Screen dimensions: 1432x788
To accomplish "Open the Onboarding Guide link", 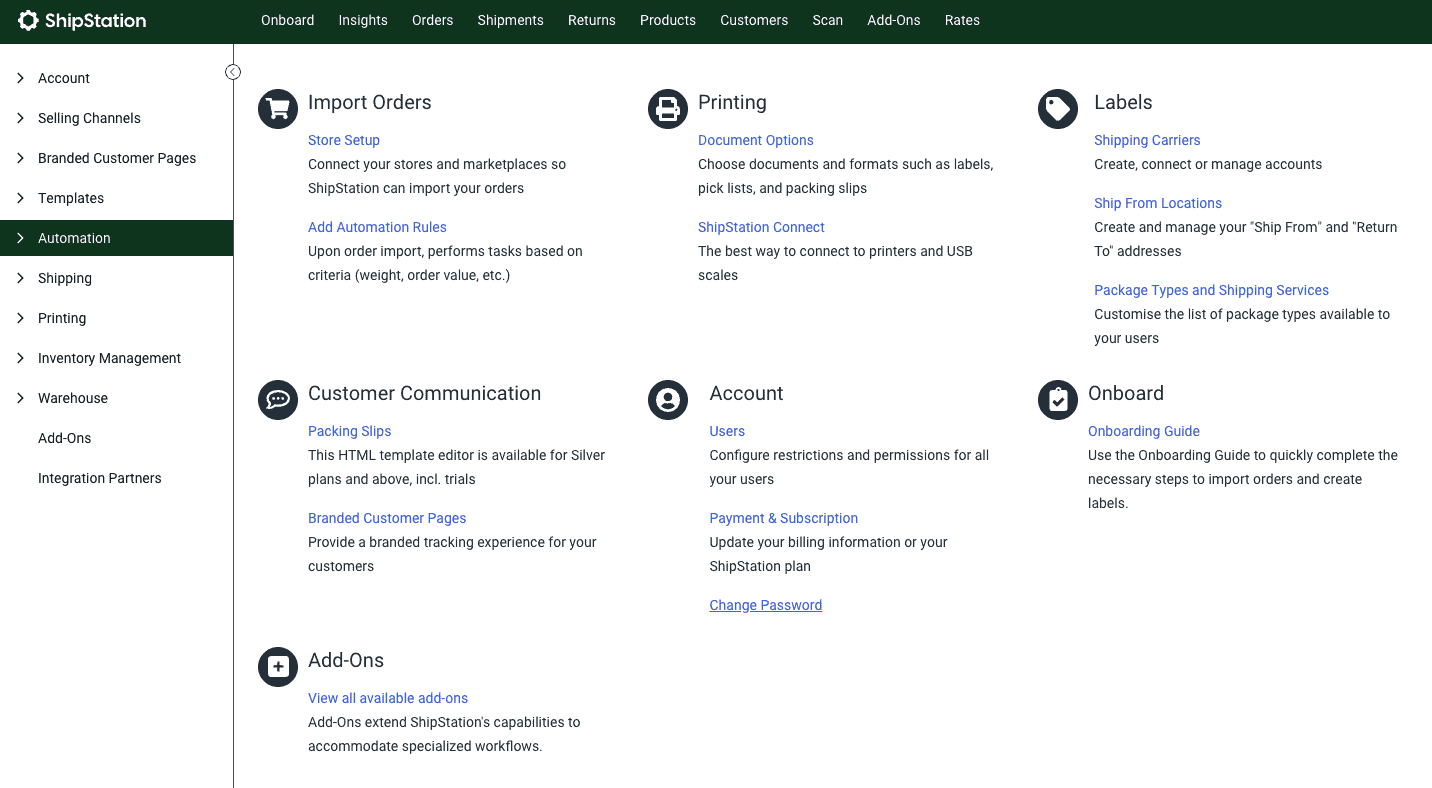I will pos(1143,431).
